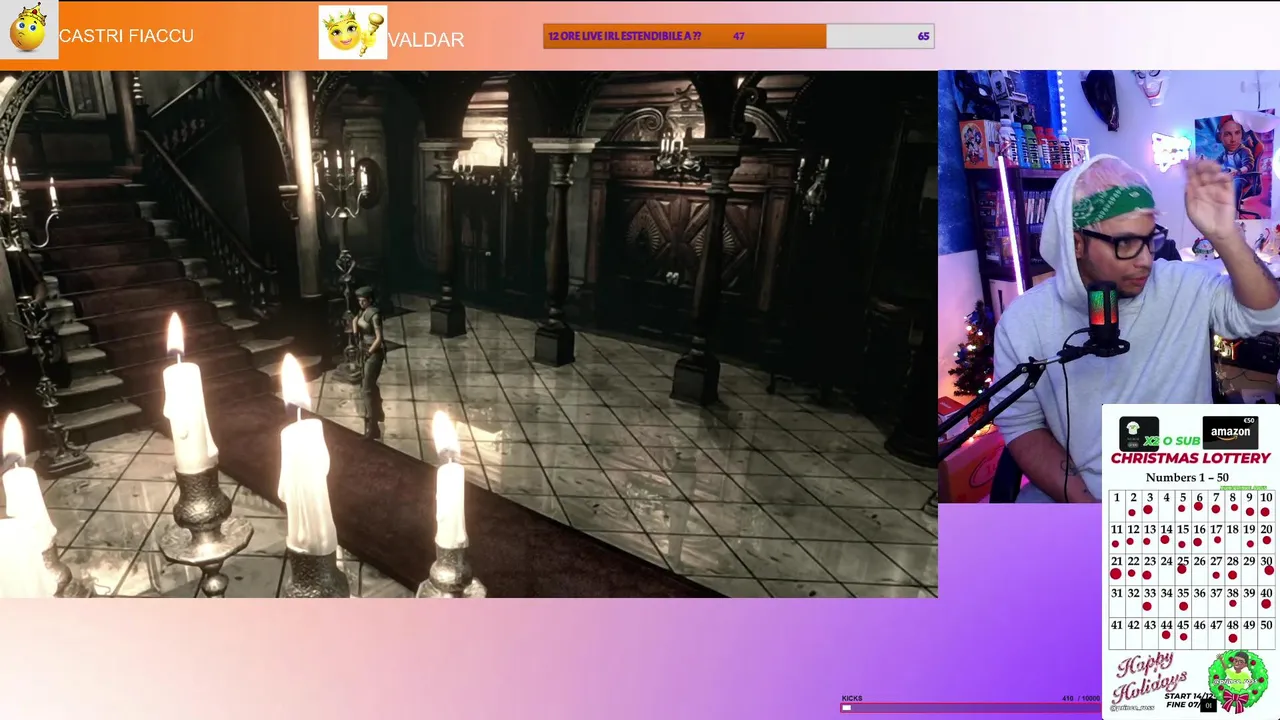
Task: Select lottery number 21 cell
Action: pyautogui.click(x=1116, y=570)
